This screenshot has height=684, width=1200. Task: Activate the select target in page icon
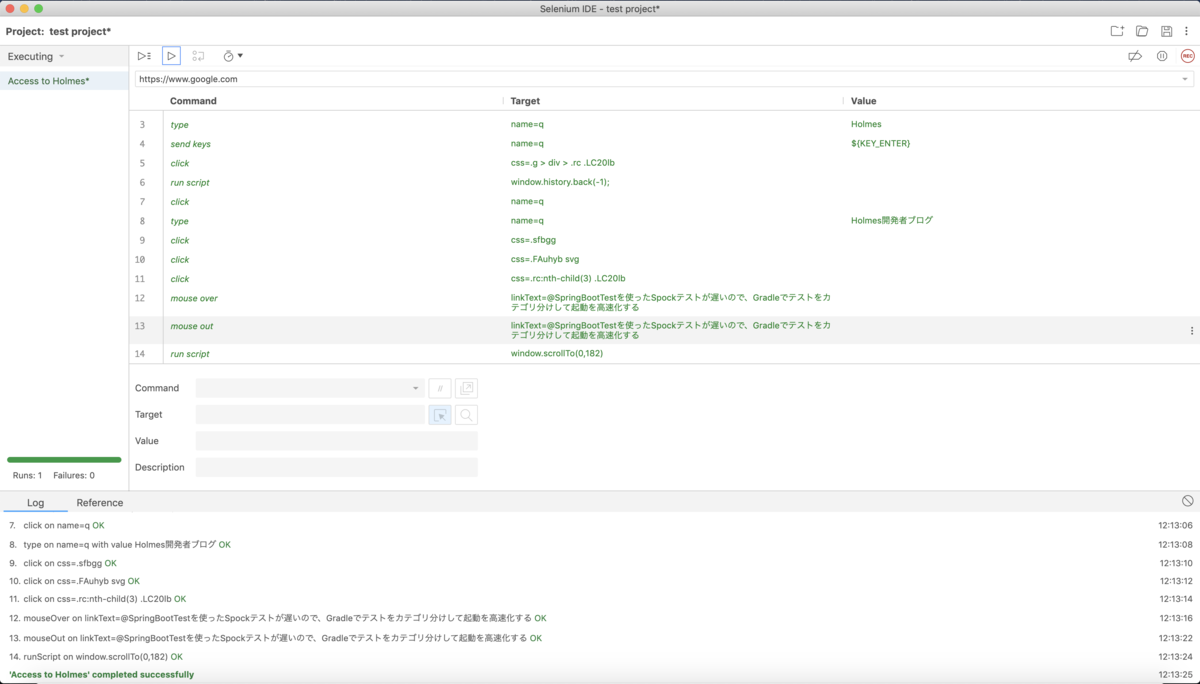[x=440, y=415]
